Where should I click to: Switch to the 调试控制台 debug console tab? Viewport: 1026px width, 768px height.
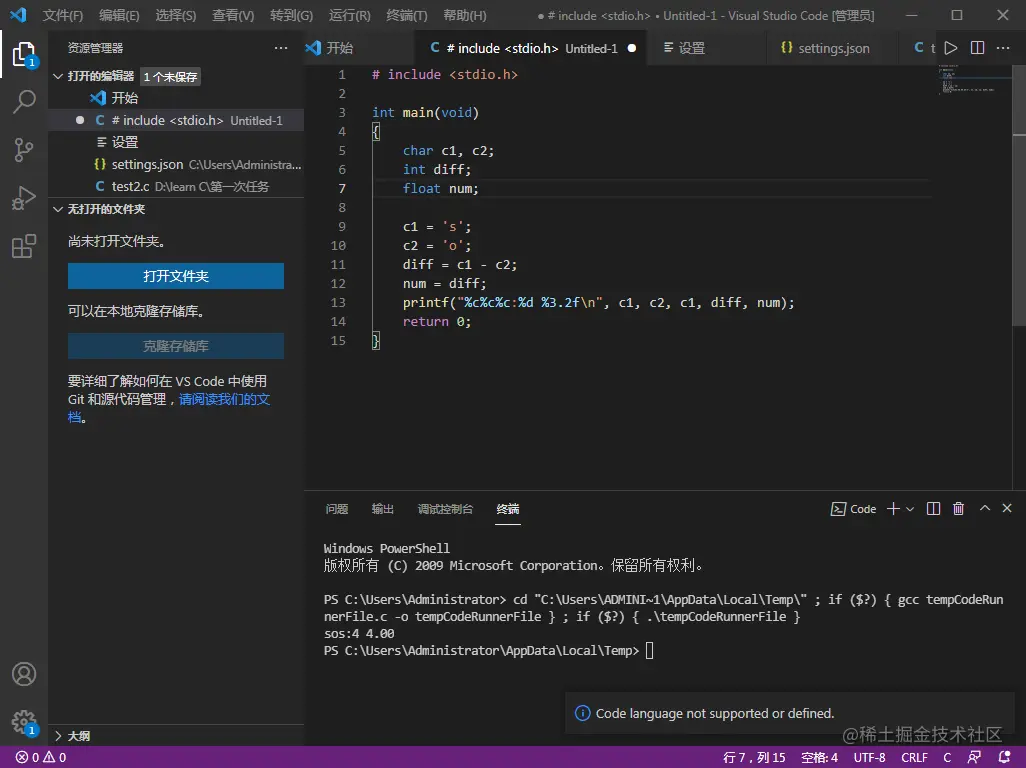(x=445, y=509)
